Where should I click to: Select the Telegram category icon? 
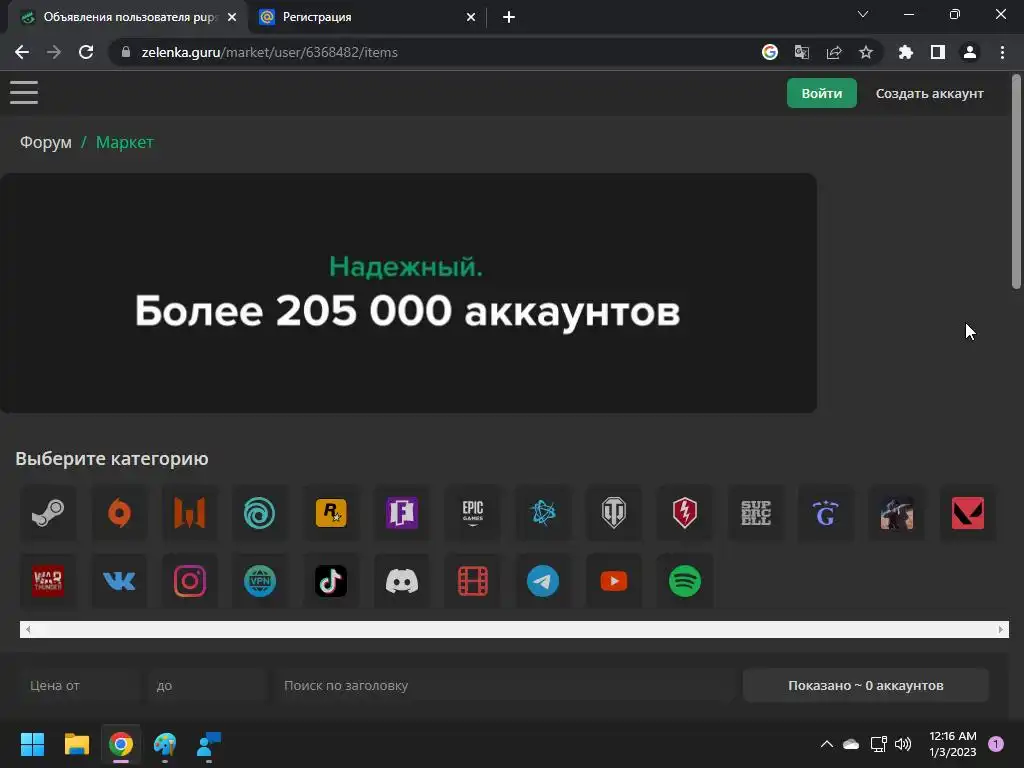543,581
